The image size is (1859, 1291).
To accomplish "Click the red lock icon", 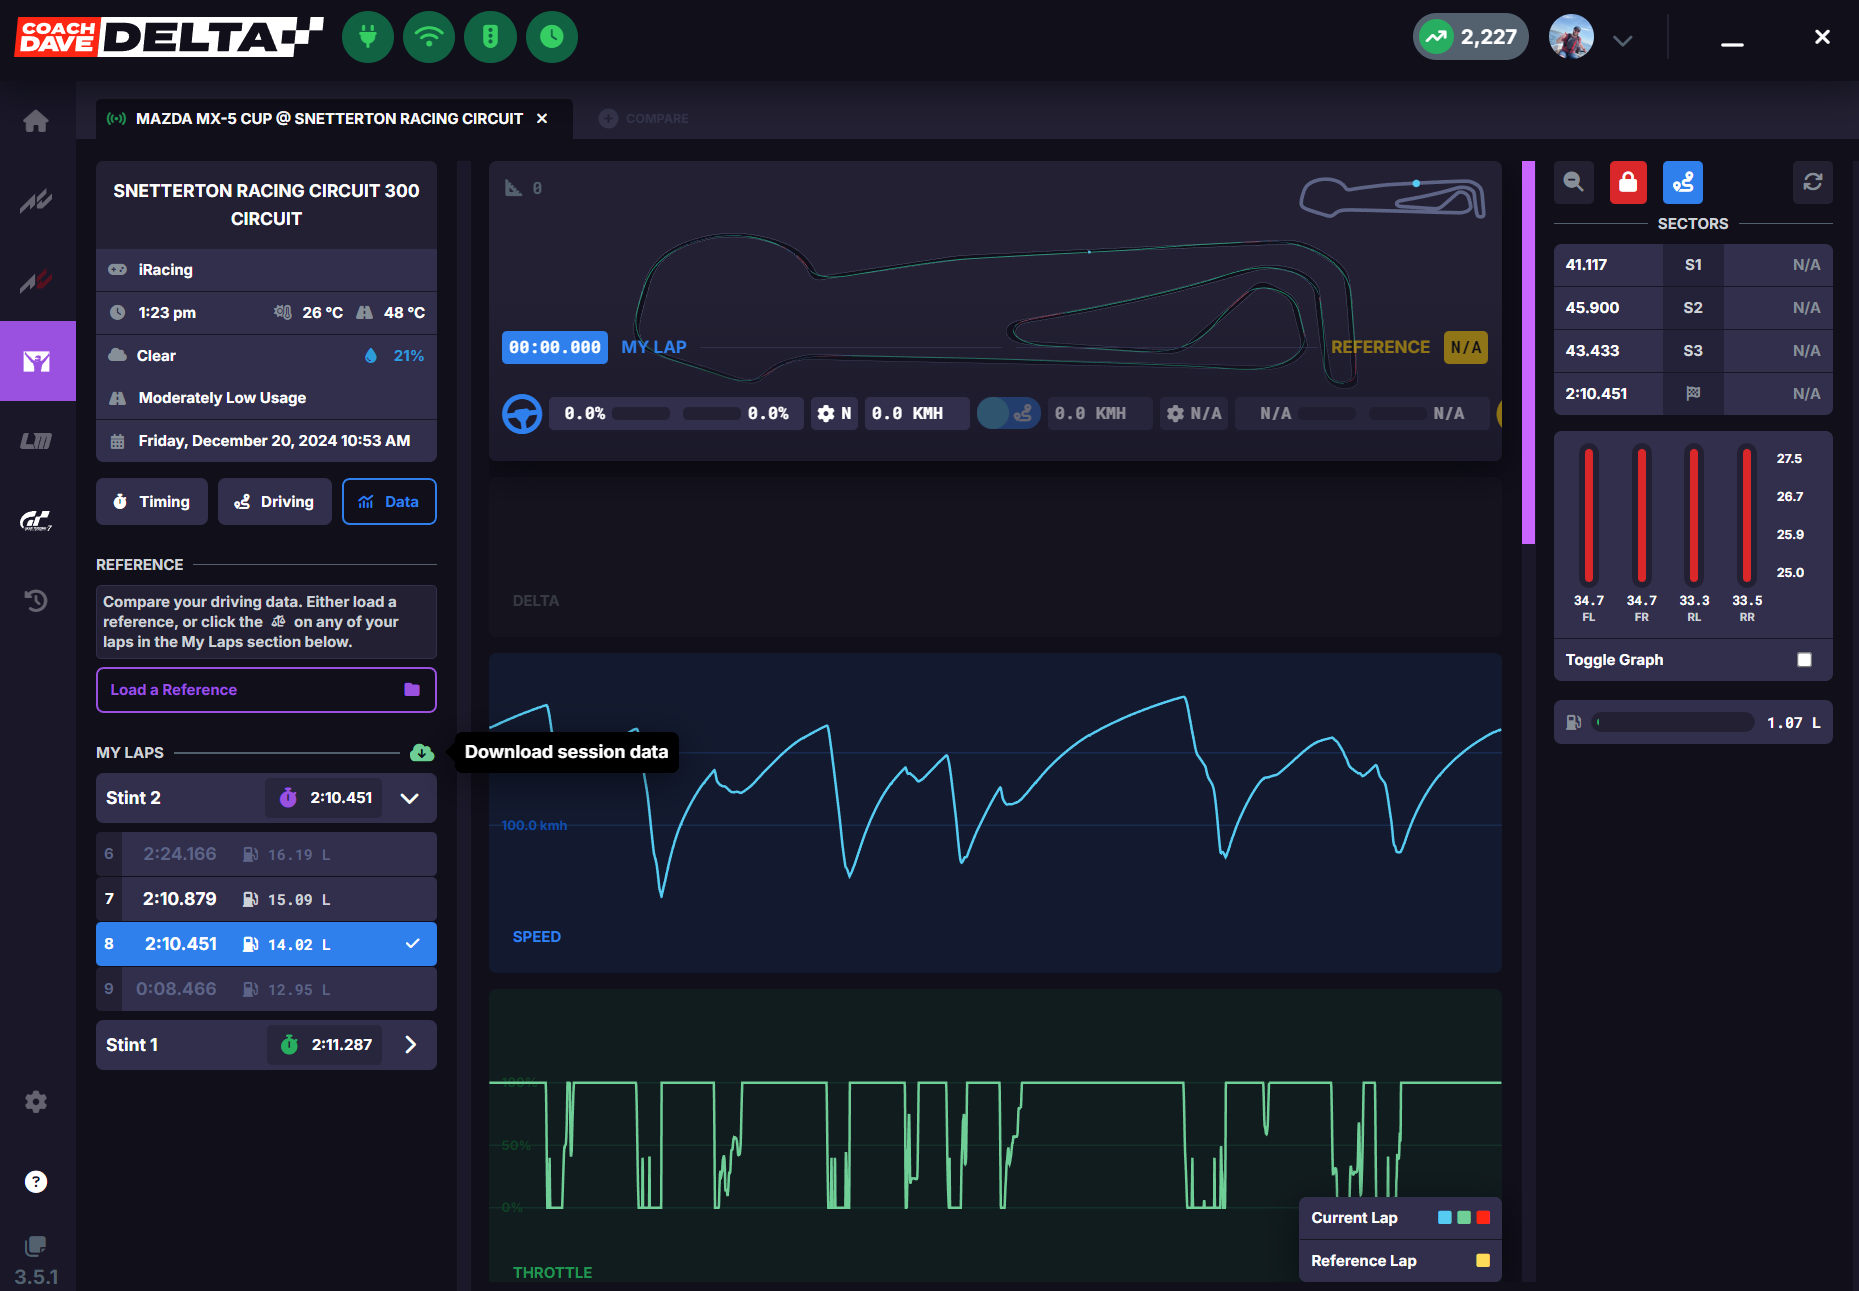I will 1628,182.
